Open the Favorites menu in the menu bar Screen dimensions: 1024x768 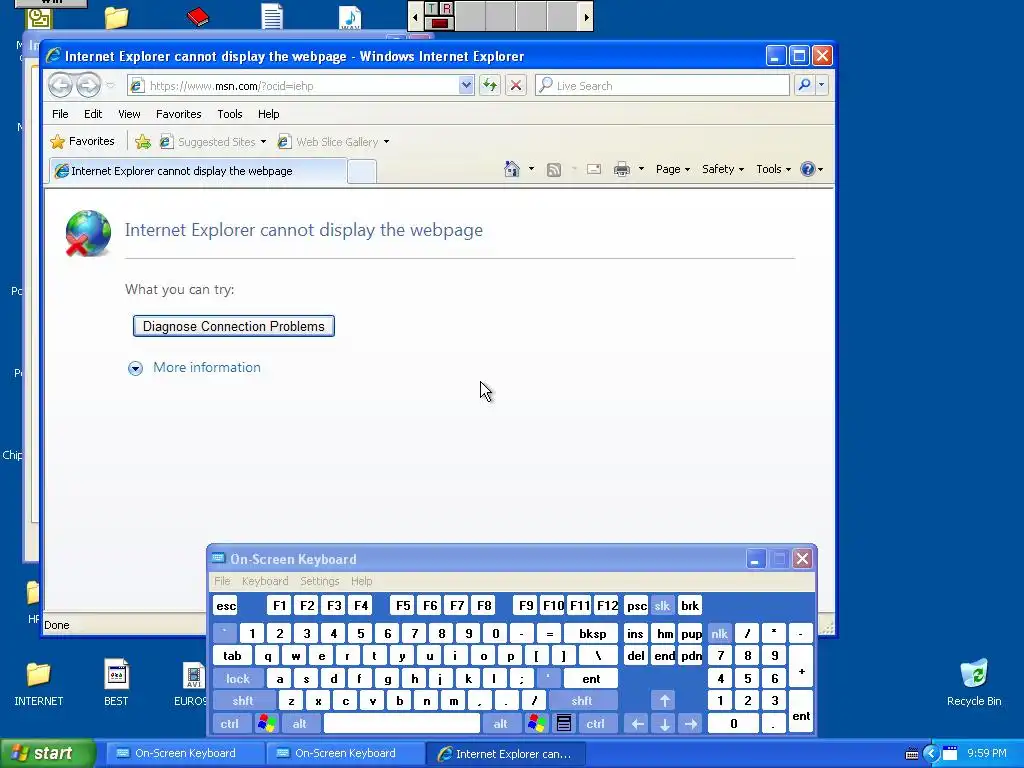(x=178, y=114)
